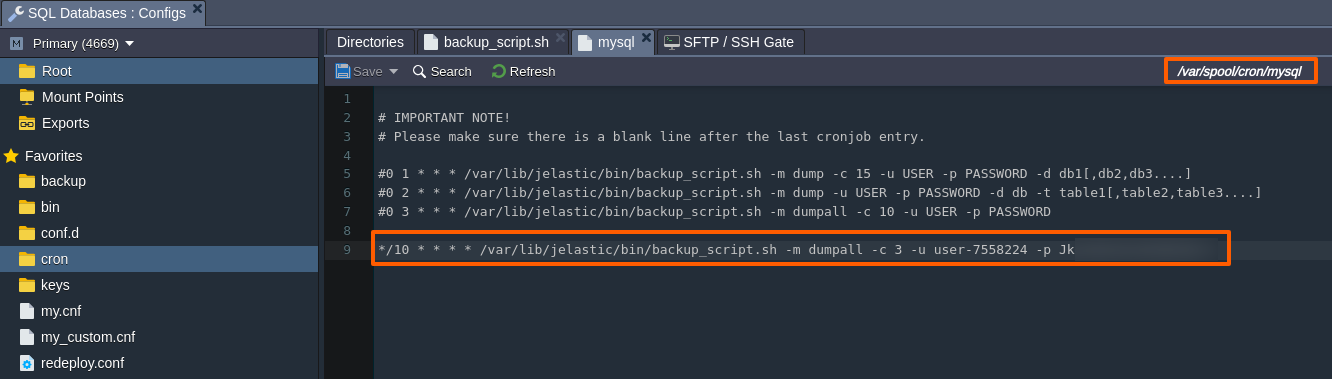Click the mysql tab file icon
Viewport: 1332px width, 379px height.
point(585,42)
